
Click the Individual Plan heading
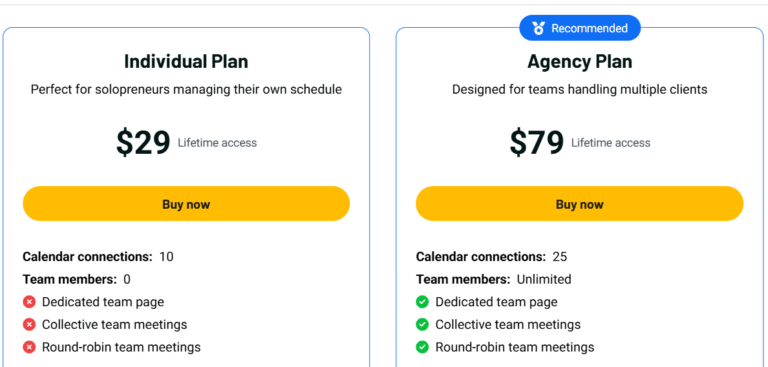(x=186, y=62)
